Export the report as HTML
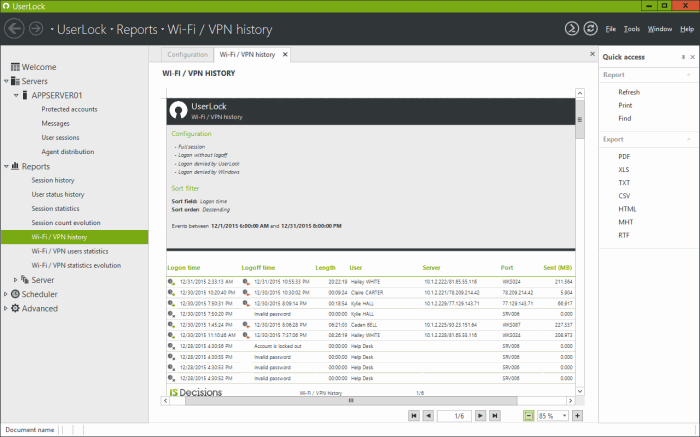 627,209
